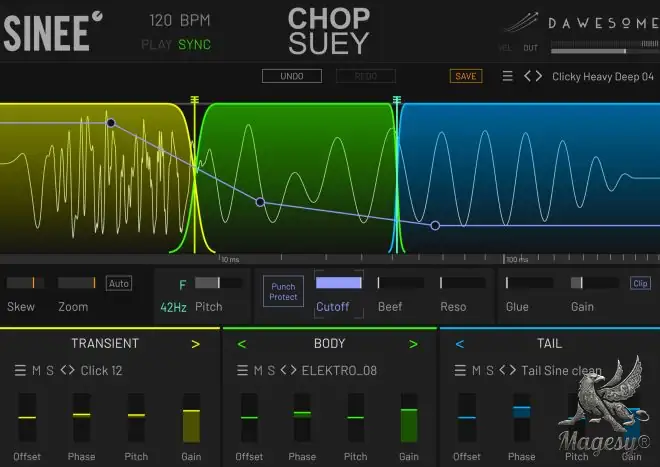This screenshot has height=467, width=660.
Task: Click the transient-body crossover marker handle
Action: point(194,100)
